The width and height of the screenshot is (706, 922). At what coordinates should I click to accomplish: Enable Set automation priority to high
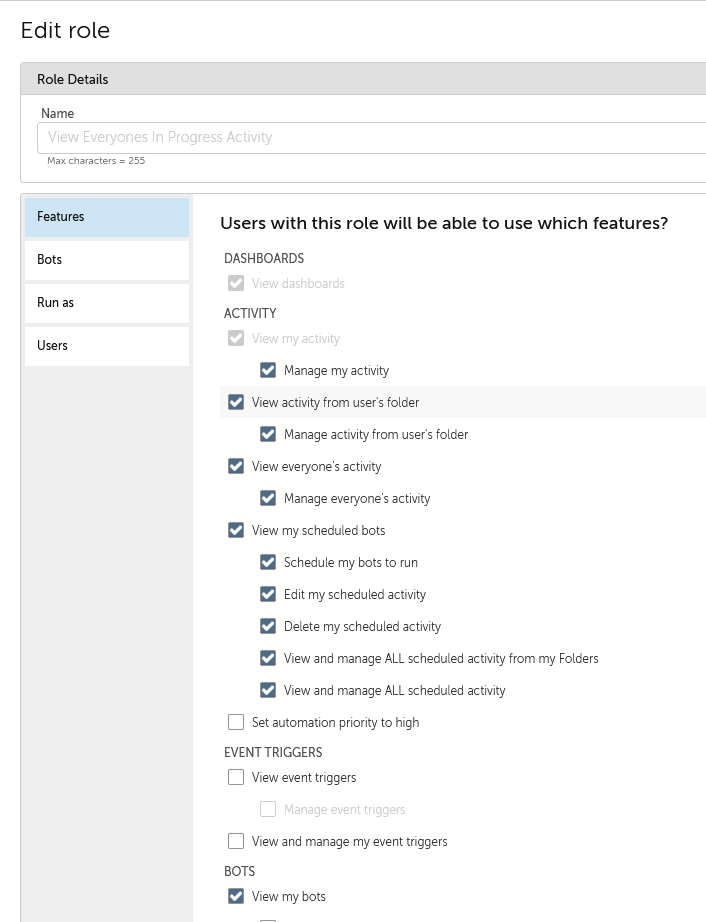(236, 722)
